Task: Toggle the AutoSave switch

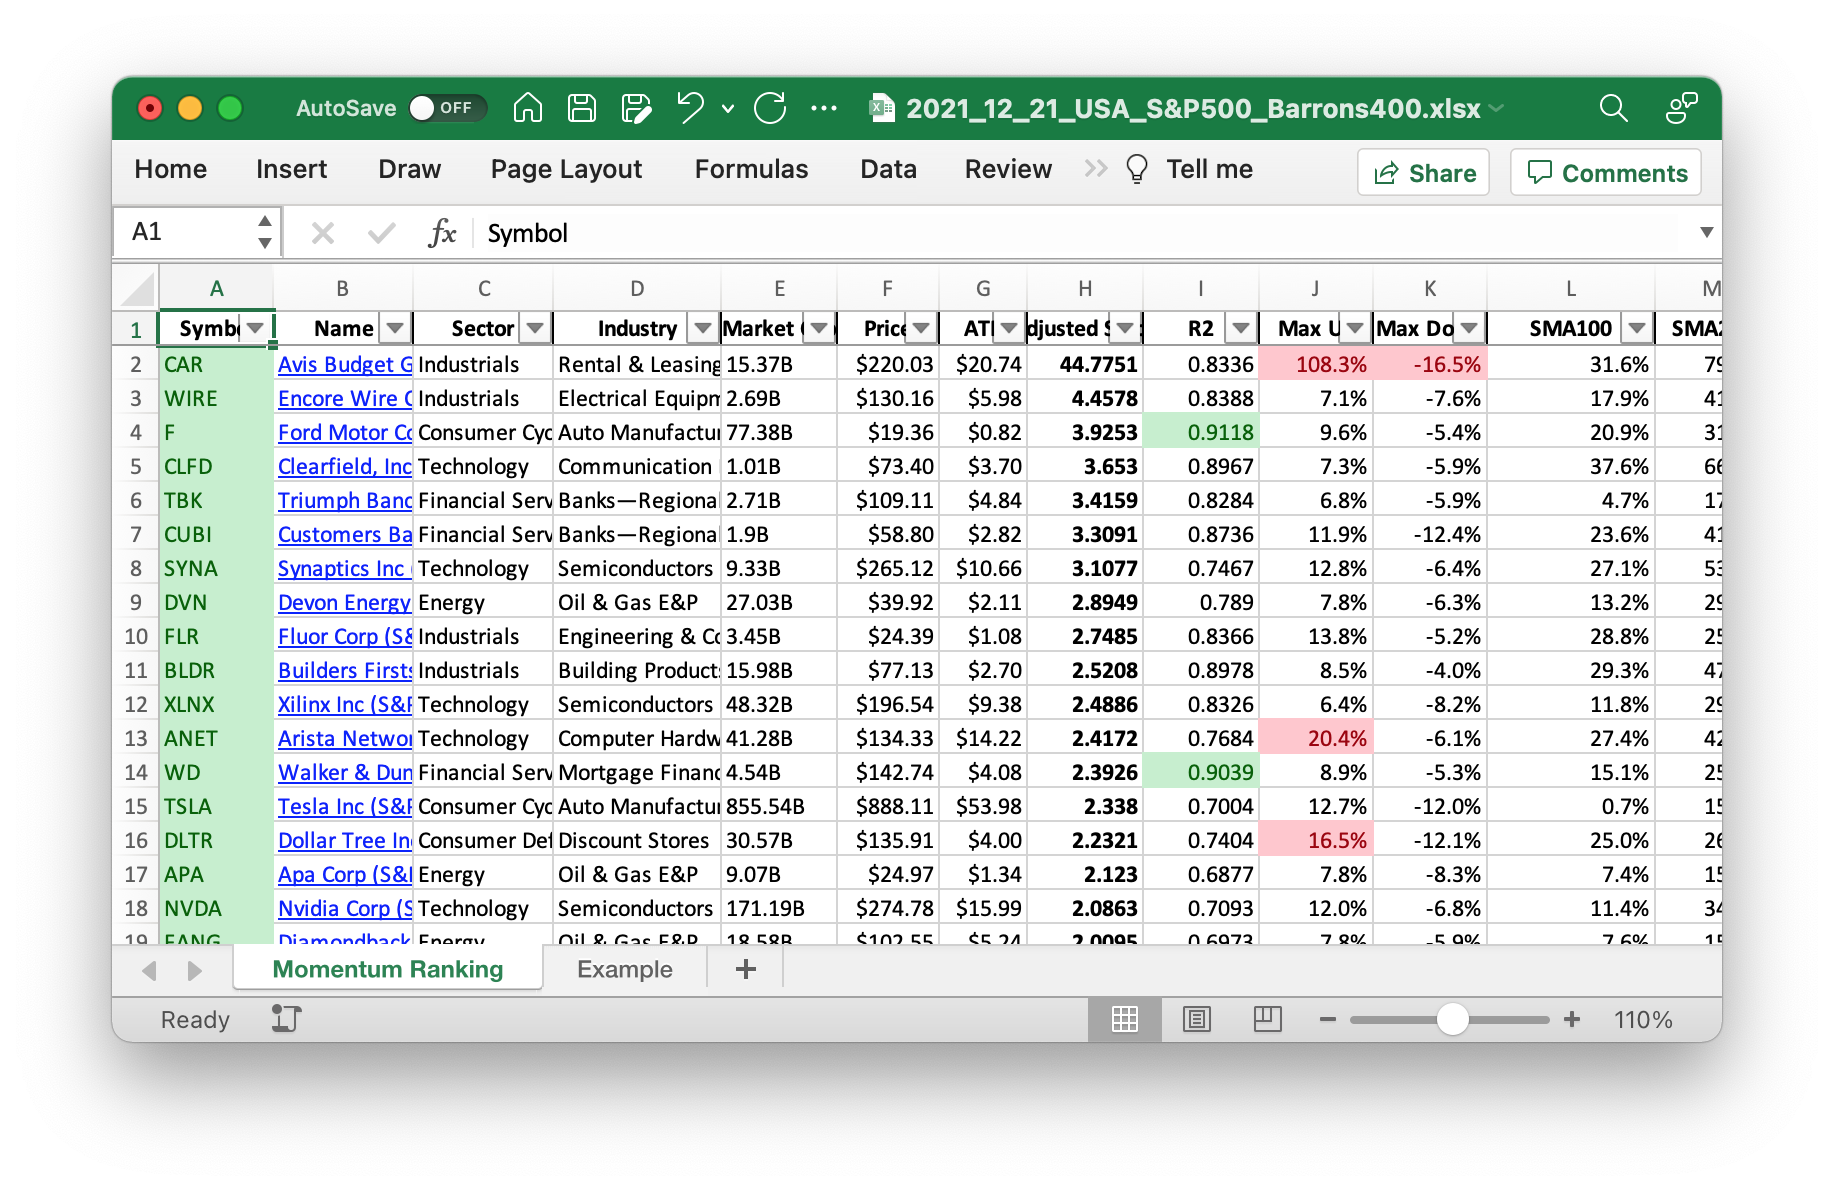Action: coord(446,108)
